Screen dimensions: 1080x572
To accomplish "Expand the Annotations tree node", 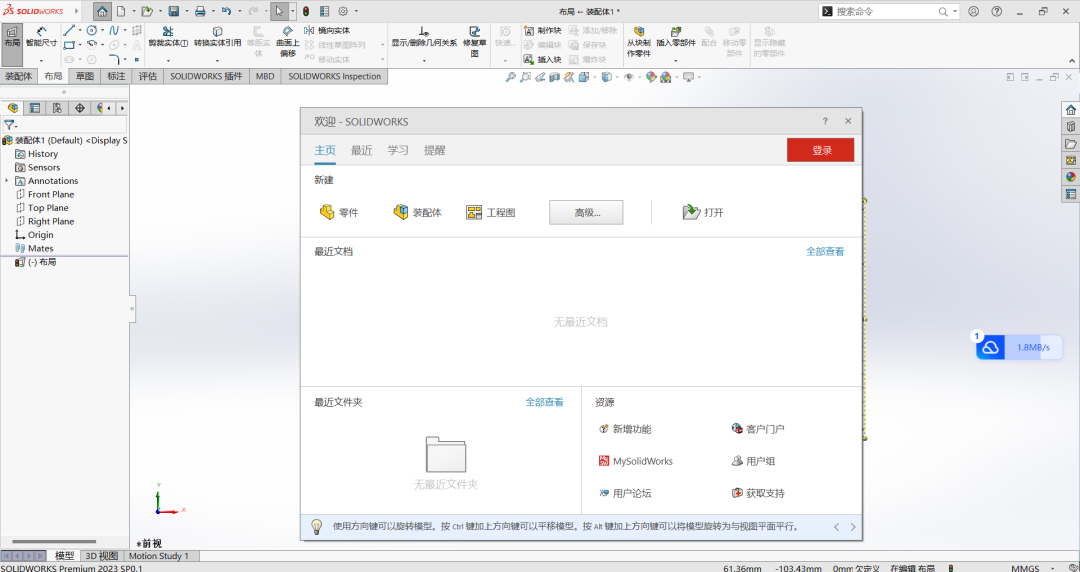I will (7, 181).
